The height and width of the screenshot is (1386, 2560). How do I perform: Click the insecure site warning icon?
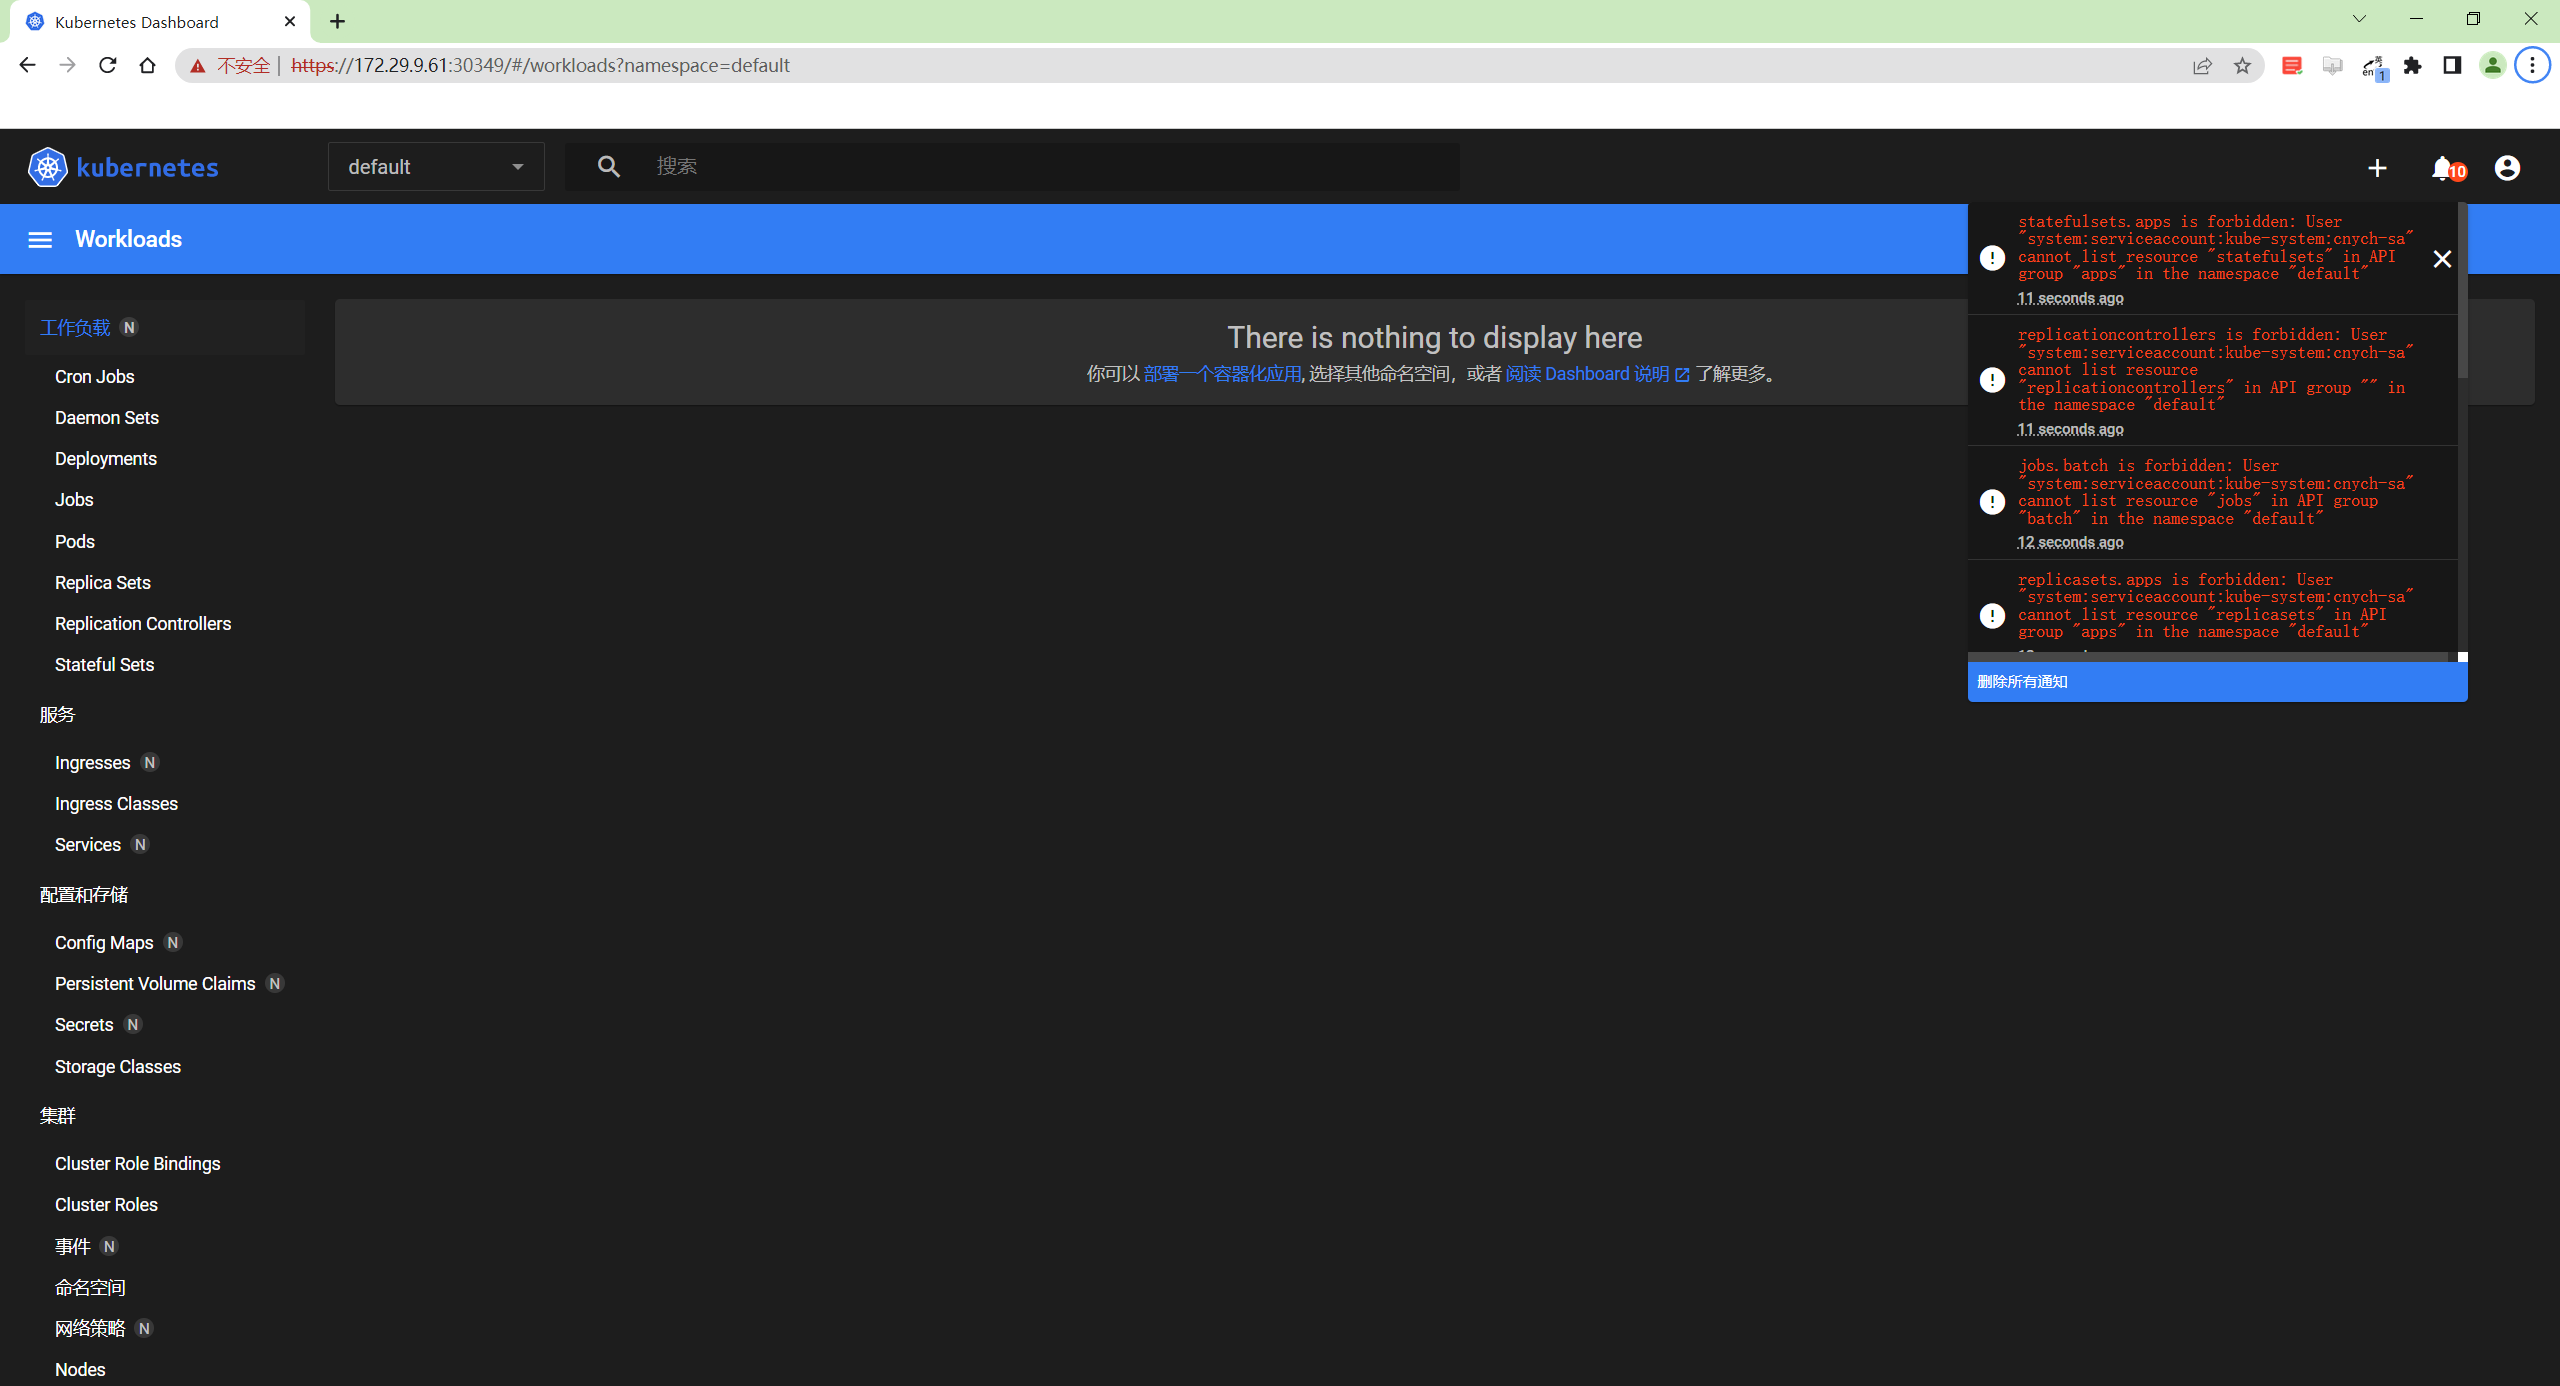pyautogui.click(x=198, y=66)
